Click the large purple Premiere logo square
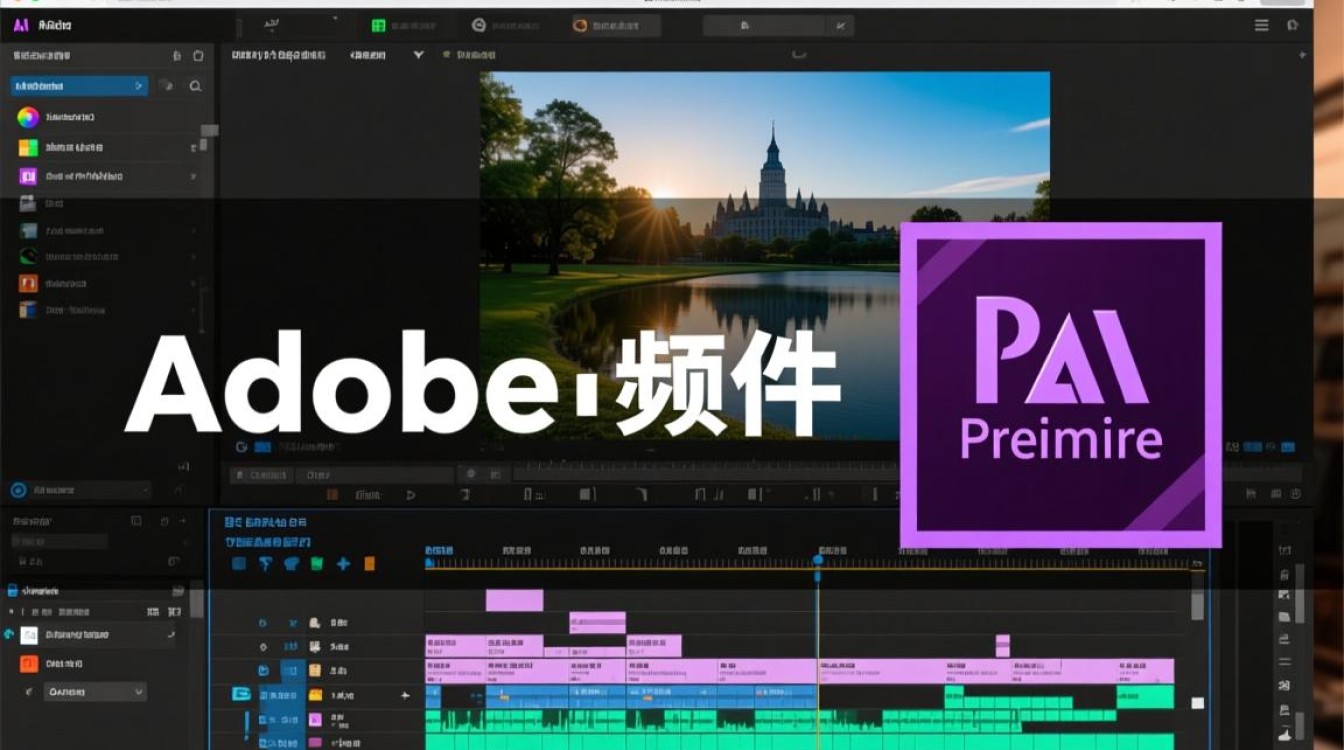 1061,385
